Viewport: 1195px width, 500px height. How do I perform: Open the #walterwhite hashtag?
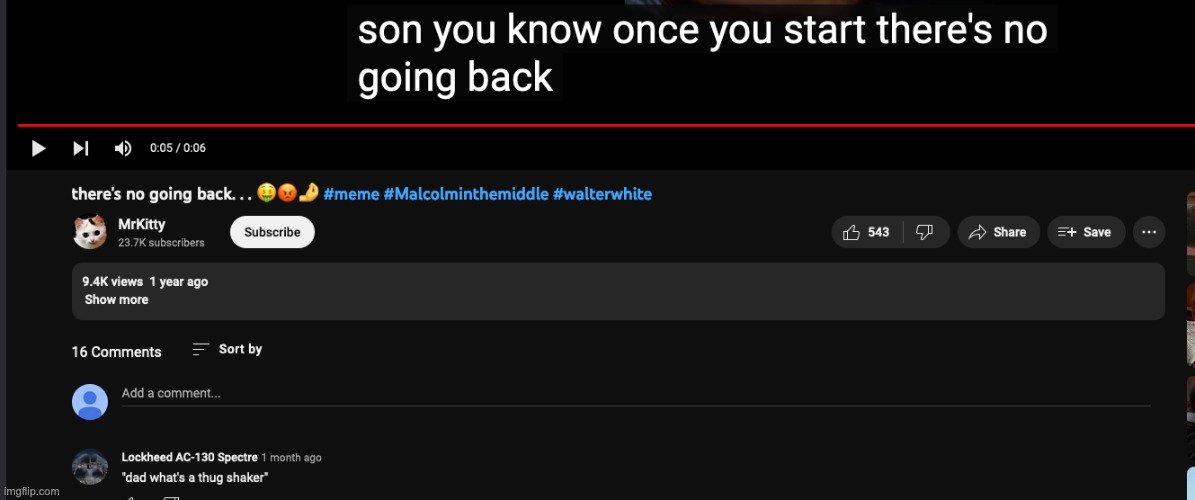[602, 194]
